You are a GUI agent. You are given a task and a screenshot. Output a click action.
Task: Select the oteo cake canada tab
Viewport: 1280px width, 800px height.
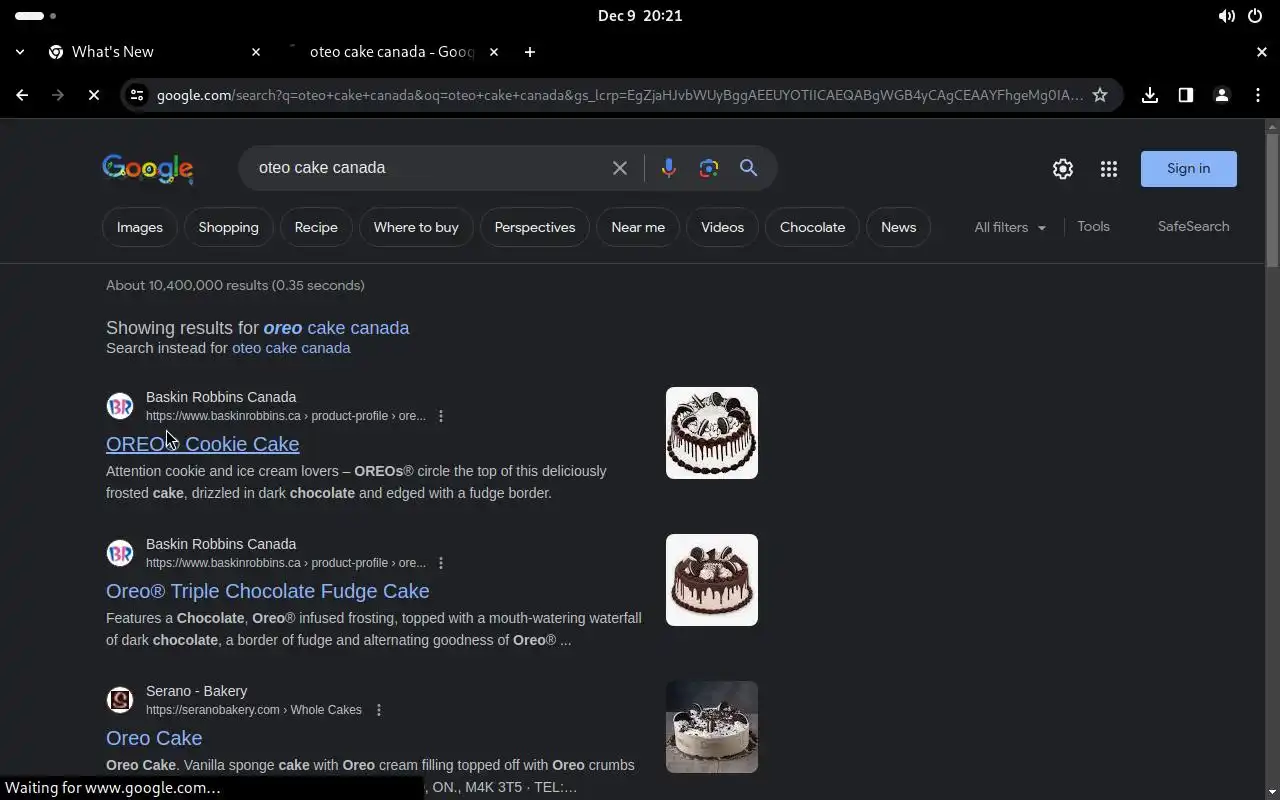pyautogui.click(x=392, y=52)
